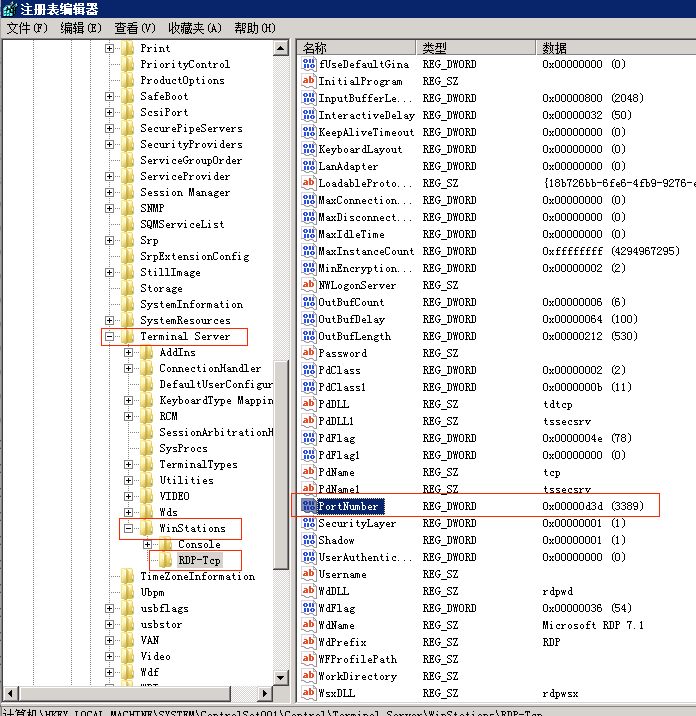Collapse the Terminal Server tree node
696x716 pixels.
109,337
